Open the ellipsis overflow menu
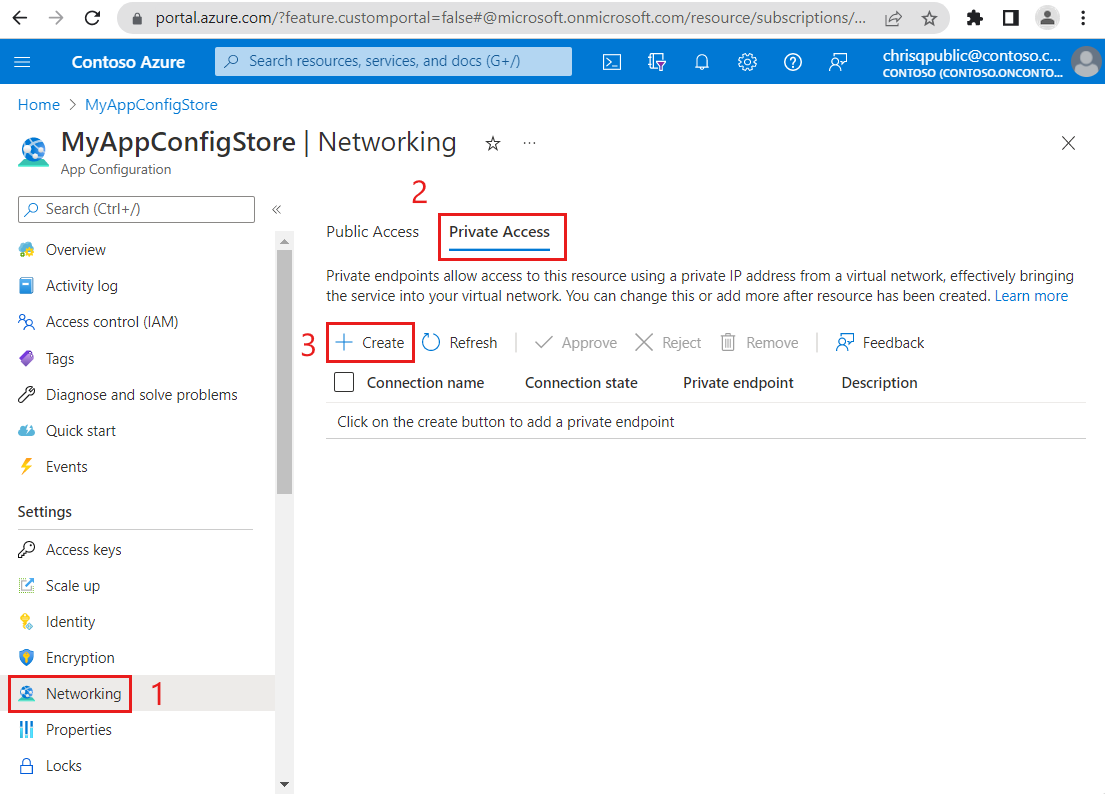The width and height of the screenshot is (1105, 794). [x=529, y=144]
